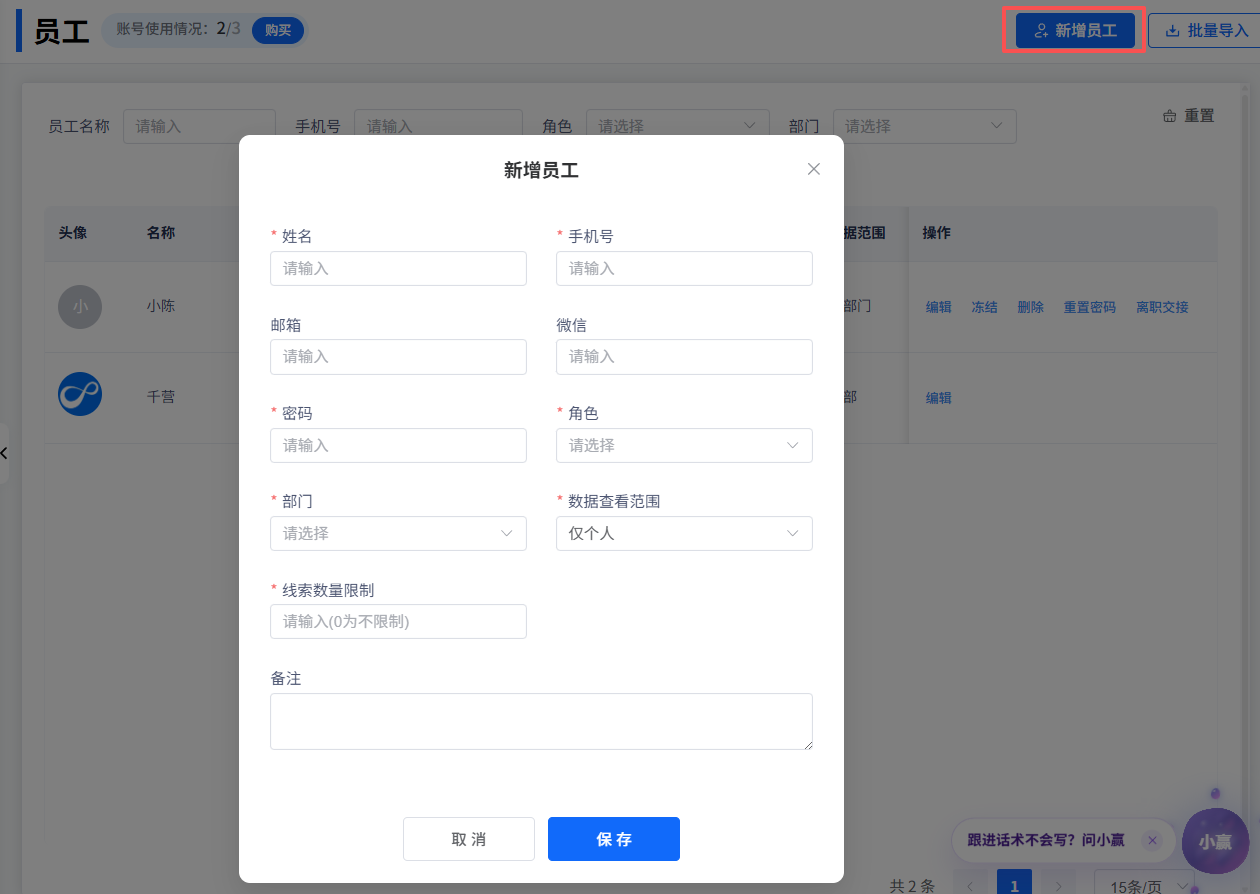Expand the 数据查看范围 dropdown showing 仅个人
Image resolution: width=1260 pixels, height=894 pixels.
pos(684,533)
